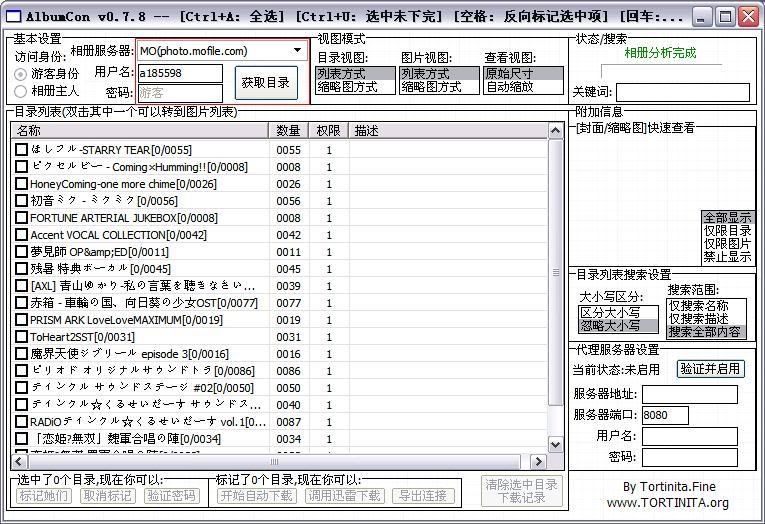Click the 用户名 field containing a185598
765x524 pixels.
[180, 73]
